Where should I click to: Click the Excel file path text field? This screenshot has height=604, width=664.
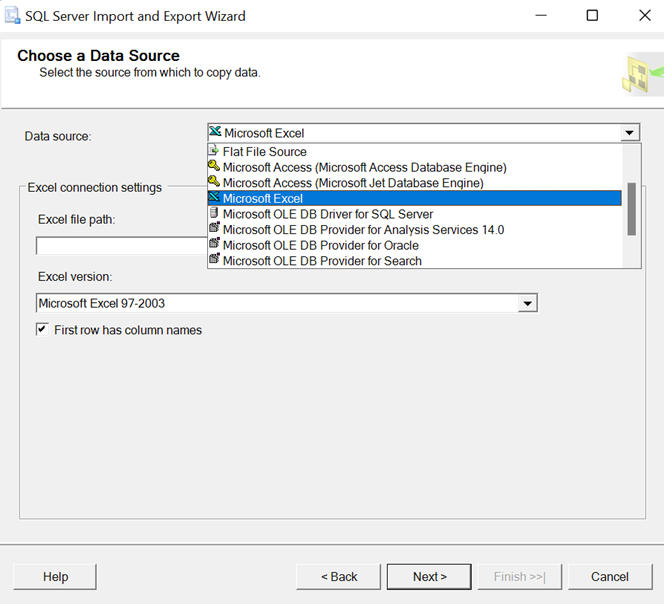(x=122, y=246)
